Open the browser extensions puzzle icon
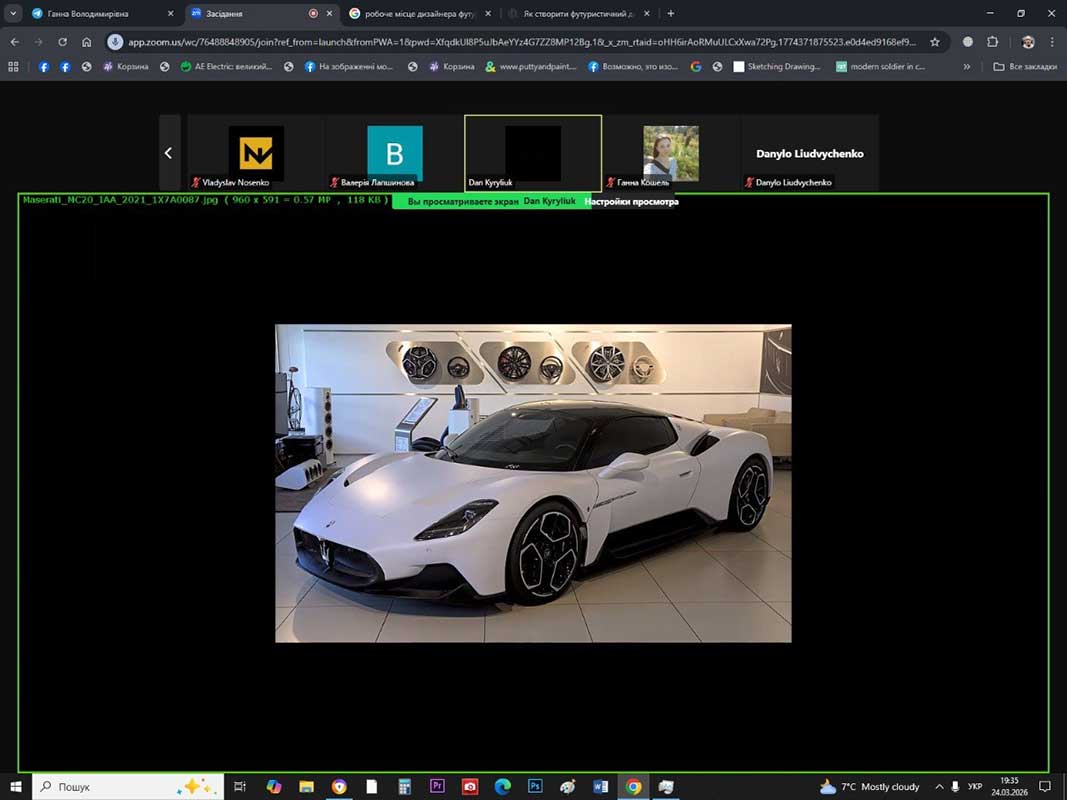Image resolution: width=1067 pixels, height=800 pixels. click(x=992, y=42)
